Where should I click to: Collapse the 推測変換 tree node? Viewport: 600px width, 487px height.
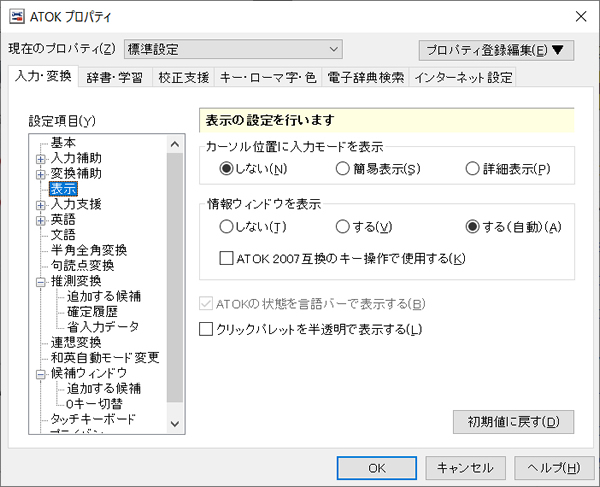40,282
